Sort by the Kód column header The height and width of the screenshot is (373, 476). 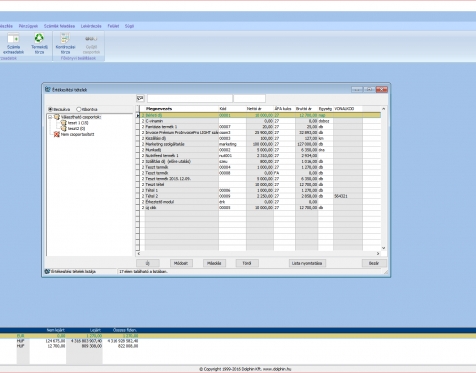click(232, 109)
